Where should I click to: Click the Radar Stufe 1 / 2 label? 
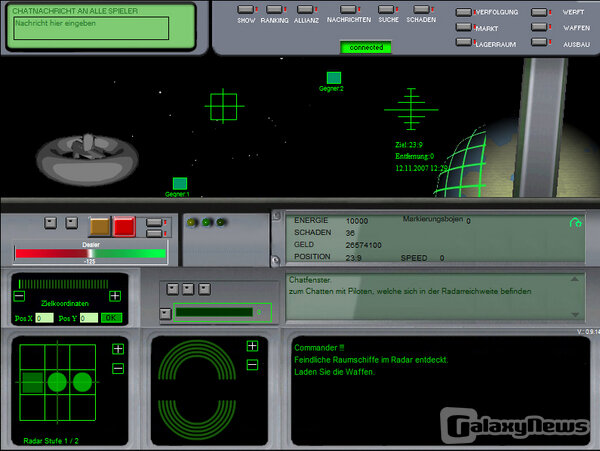coord(51,441)
